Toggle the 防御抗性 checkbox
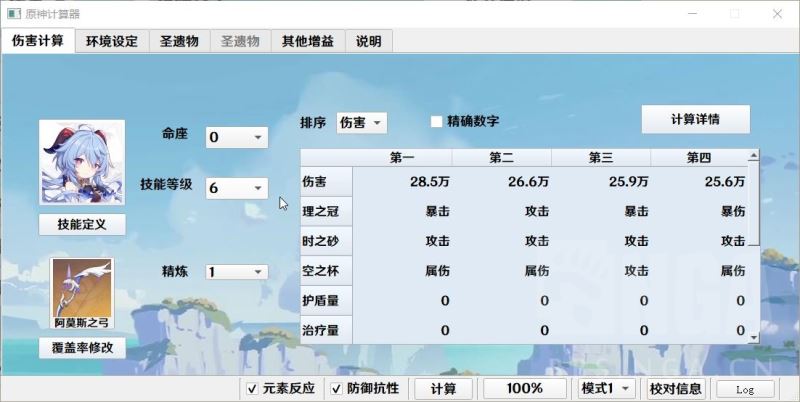 point(336,389)
